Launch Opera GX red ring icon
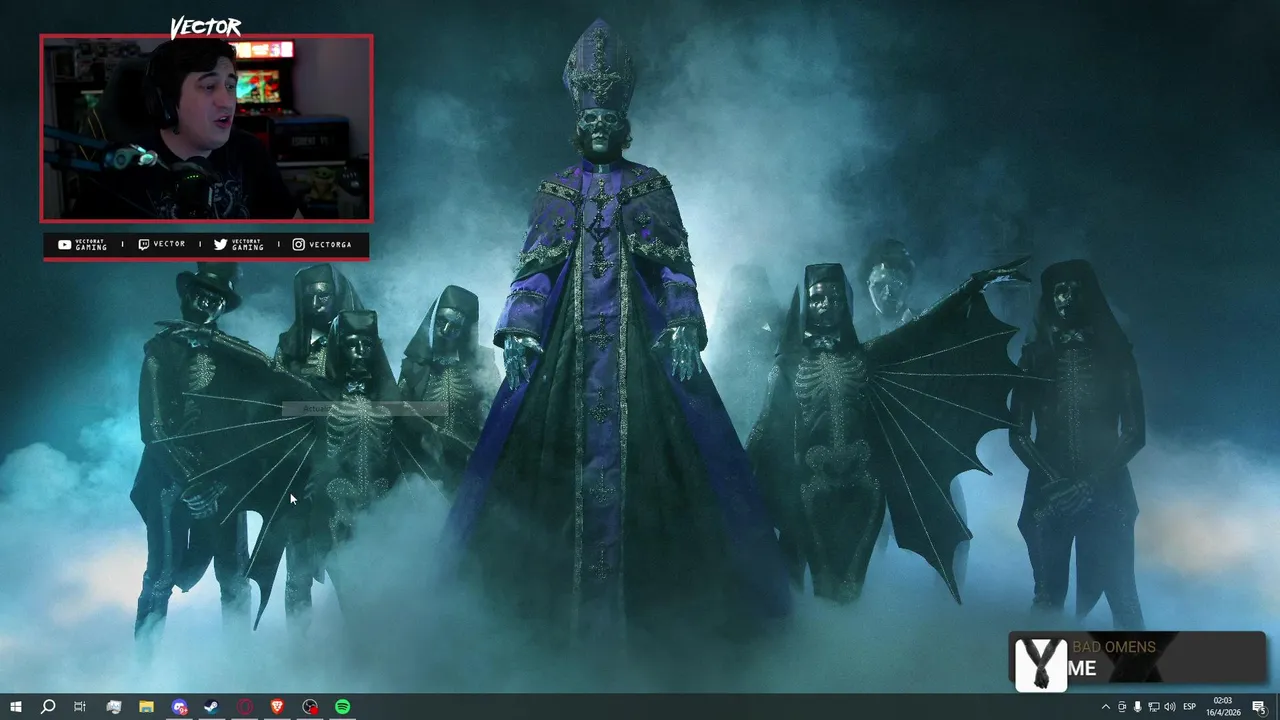The width and height of the screenshot is (1280, 720). click(x=245, y=707)
